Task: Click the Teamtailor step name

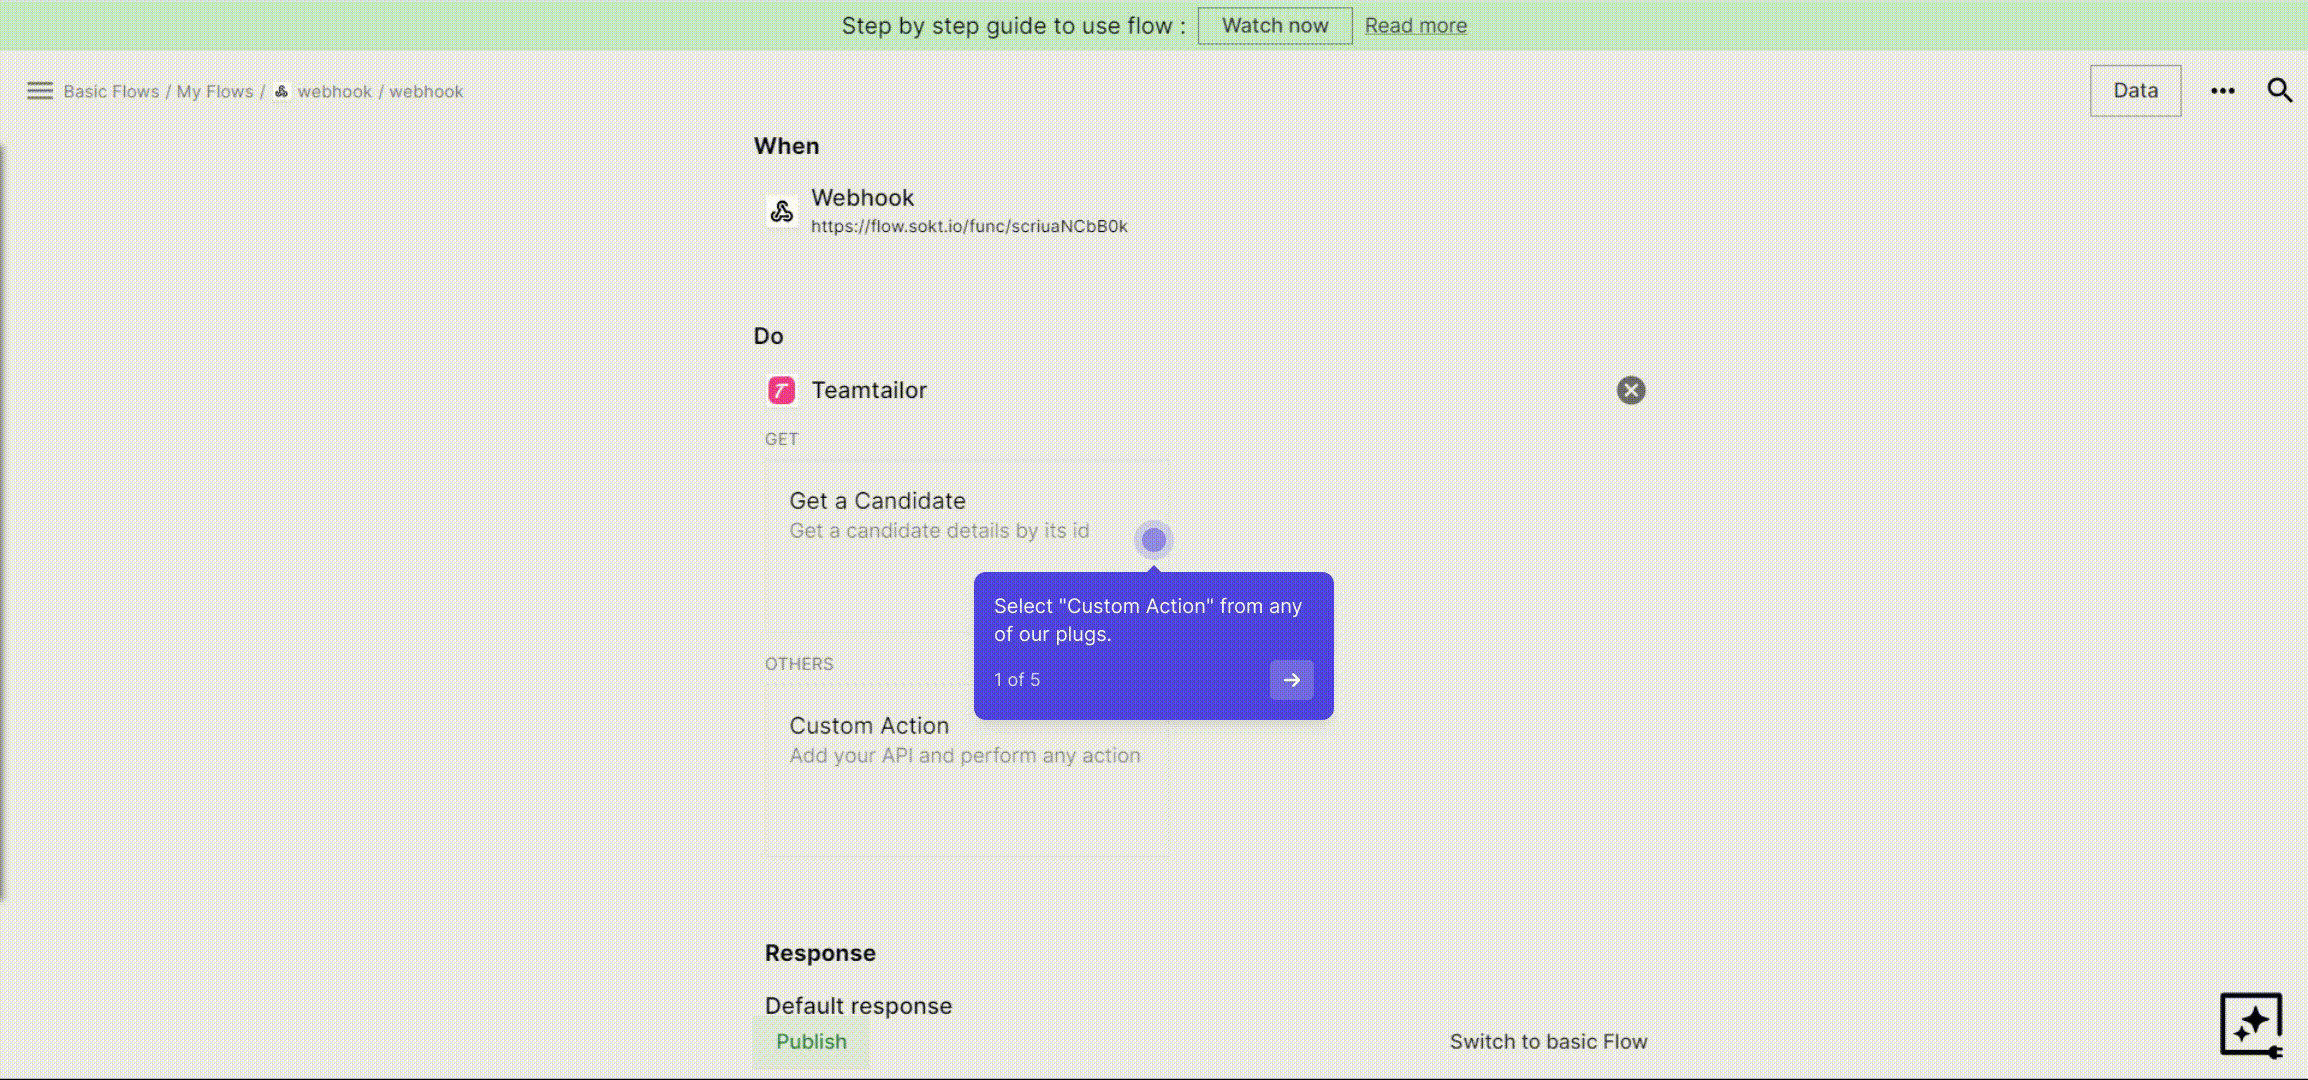Action: coord(869,390)
